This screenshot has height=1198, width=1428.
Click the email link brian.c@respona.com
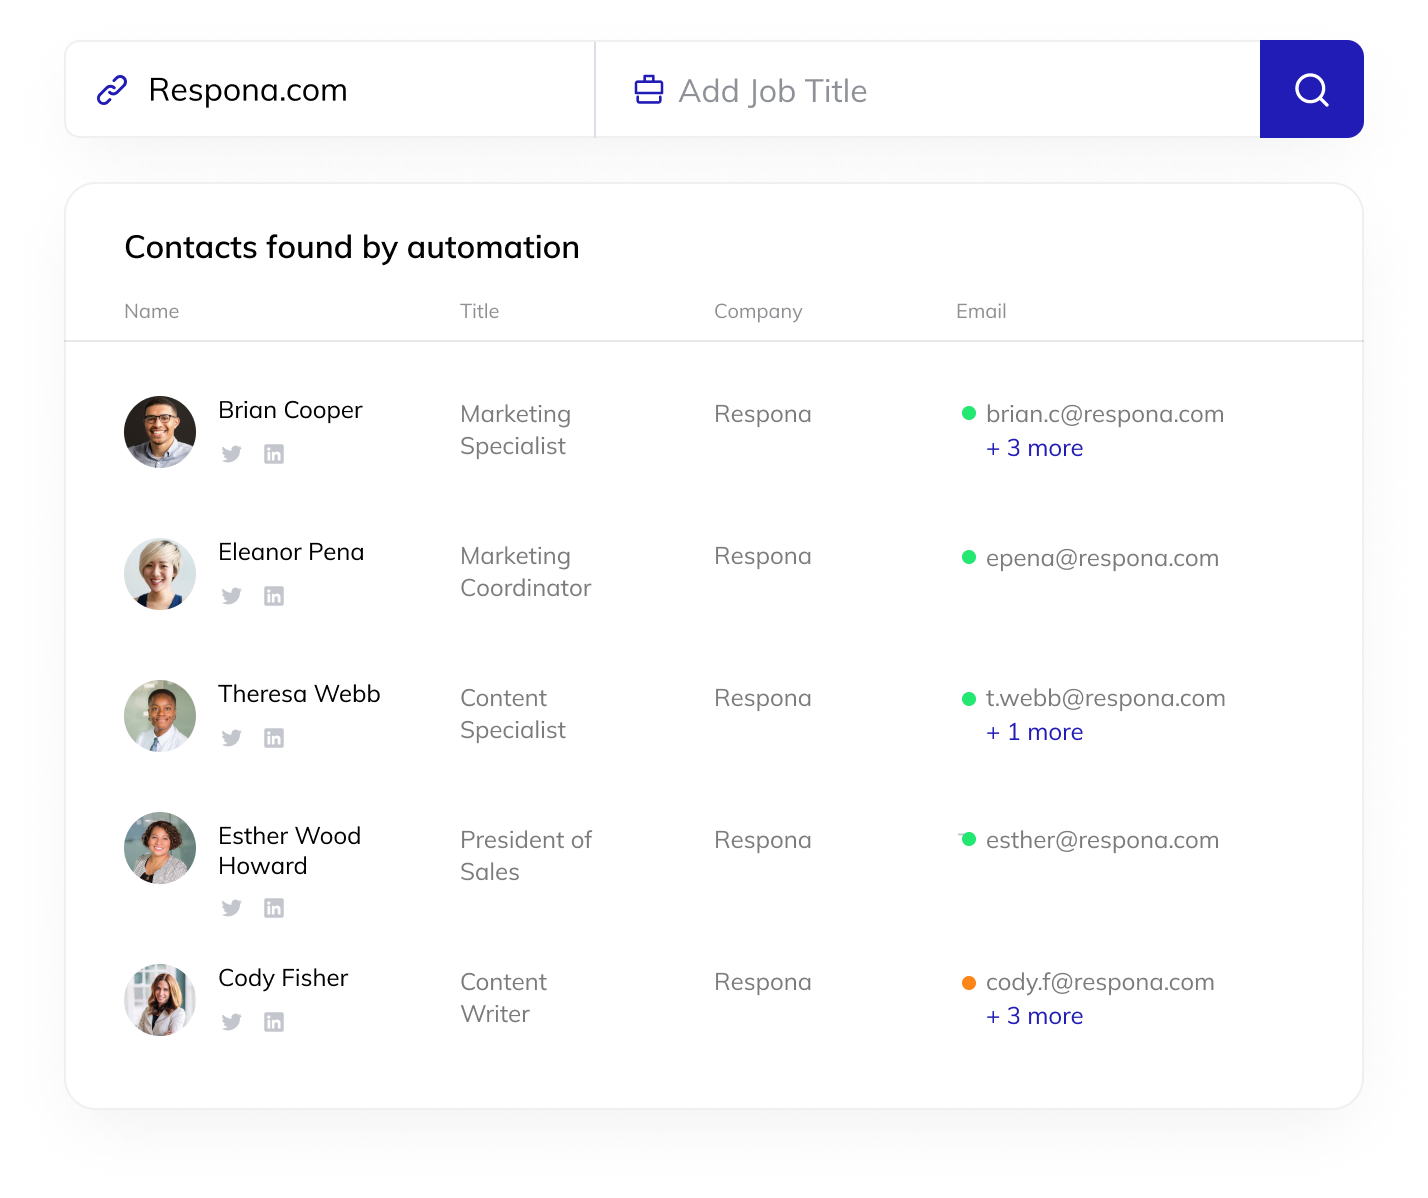click(1104, 413)
